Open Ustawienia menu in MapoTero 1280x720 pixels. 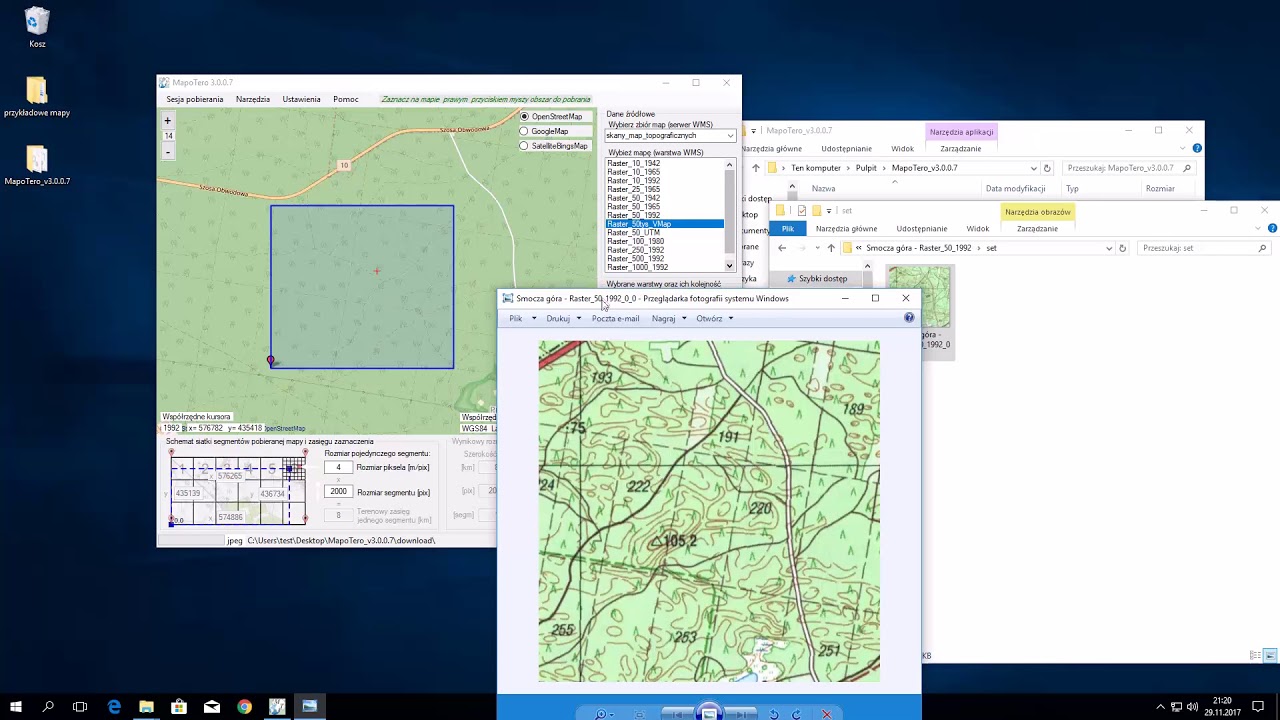tap(301, 99)
